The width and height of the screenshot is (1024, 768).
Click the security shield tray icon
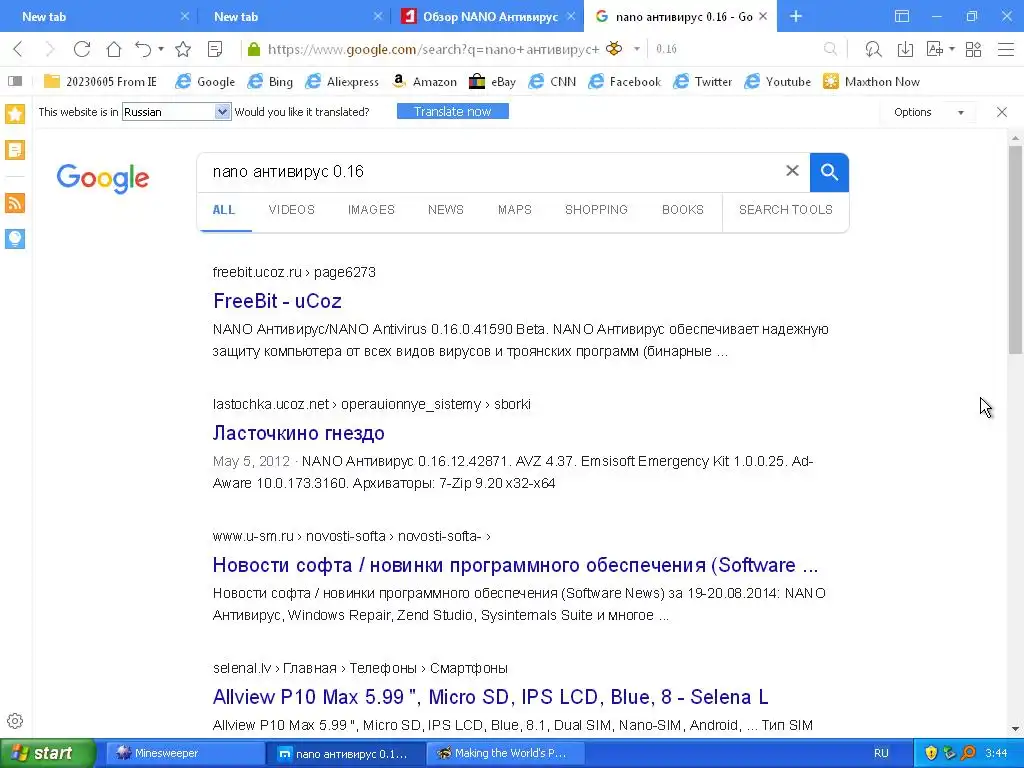click(931, 753)
